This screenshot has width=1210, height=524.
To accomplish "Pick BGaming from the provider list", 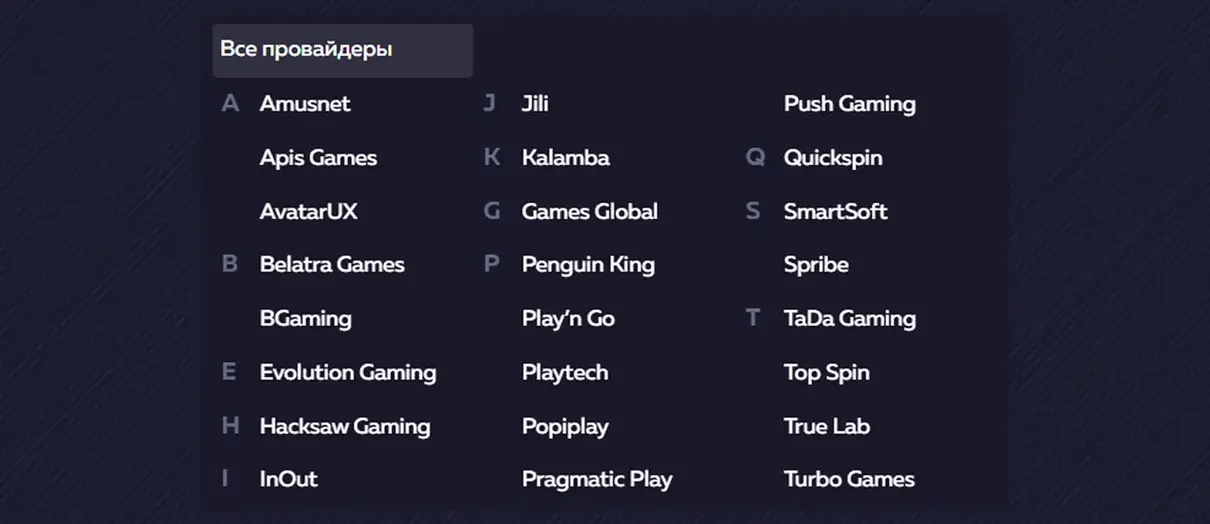I will point(305,319).
